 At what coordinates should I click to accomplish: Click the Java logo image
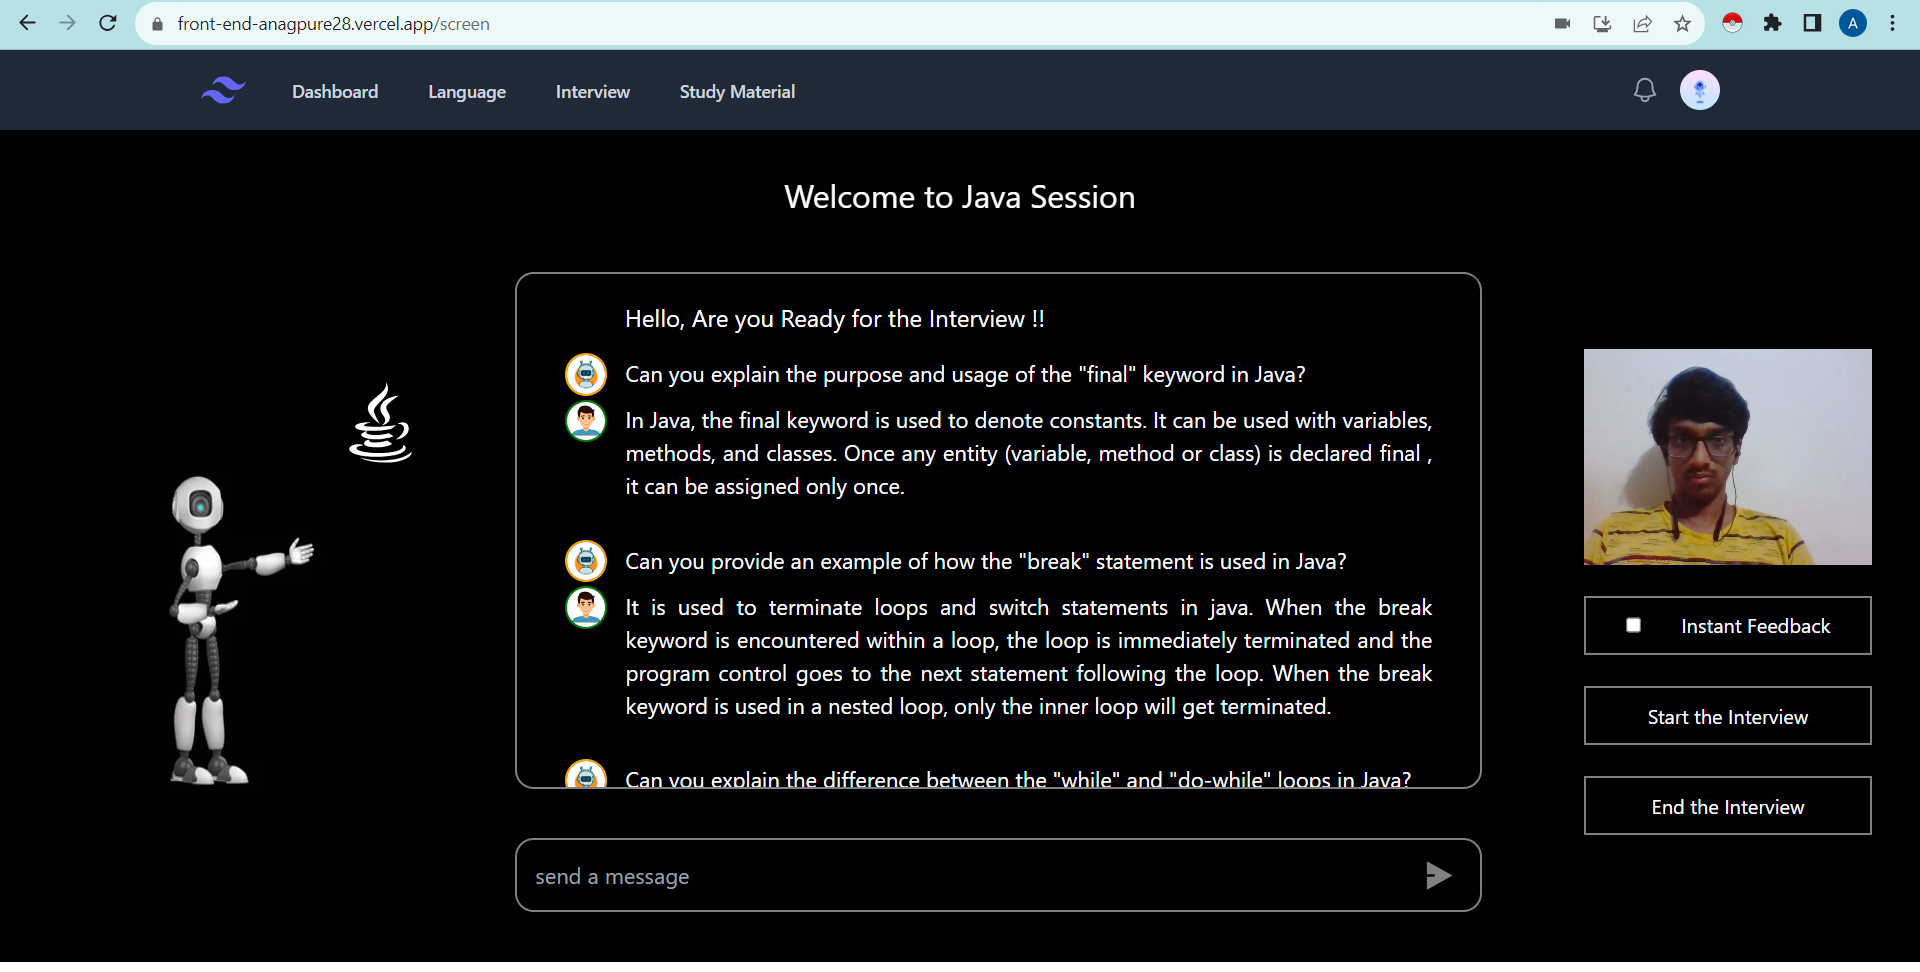point(380,422)
